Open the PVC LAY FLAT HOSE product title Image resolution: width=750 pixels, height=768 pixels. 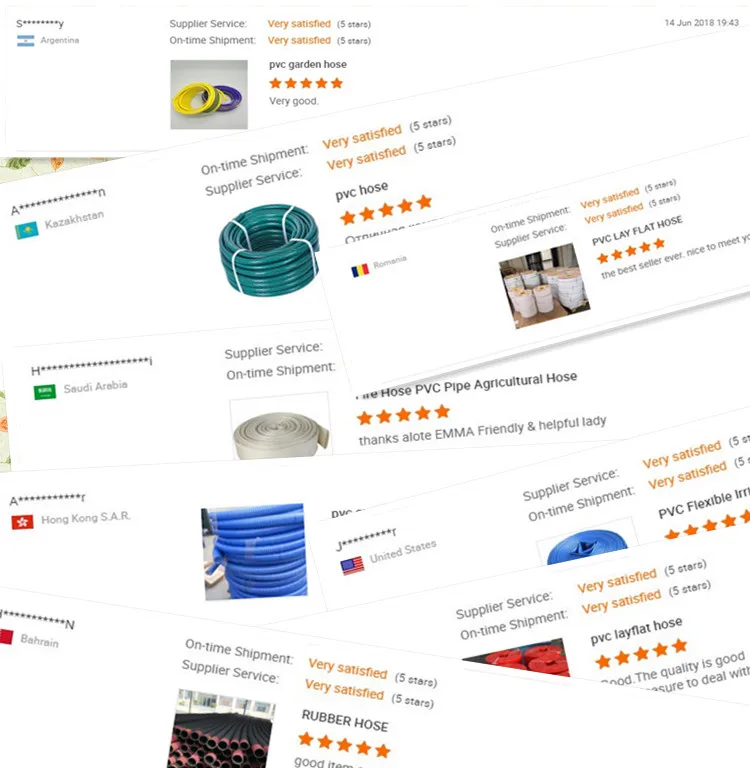pos(637,230)
